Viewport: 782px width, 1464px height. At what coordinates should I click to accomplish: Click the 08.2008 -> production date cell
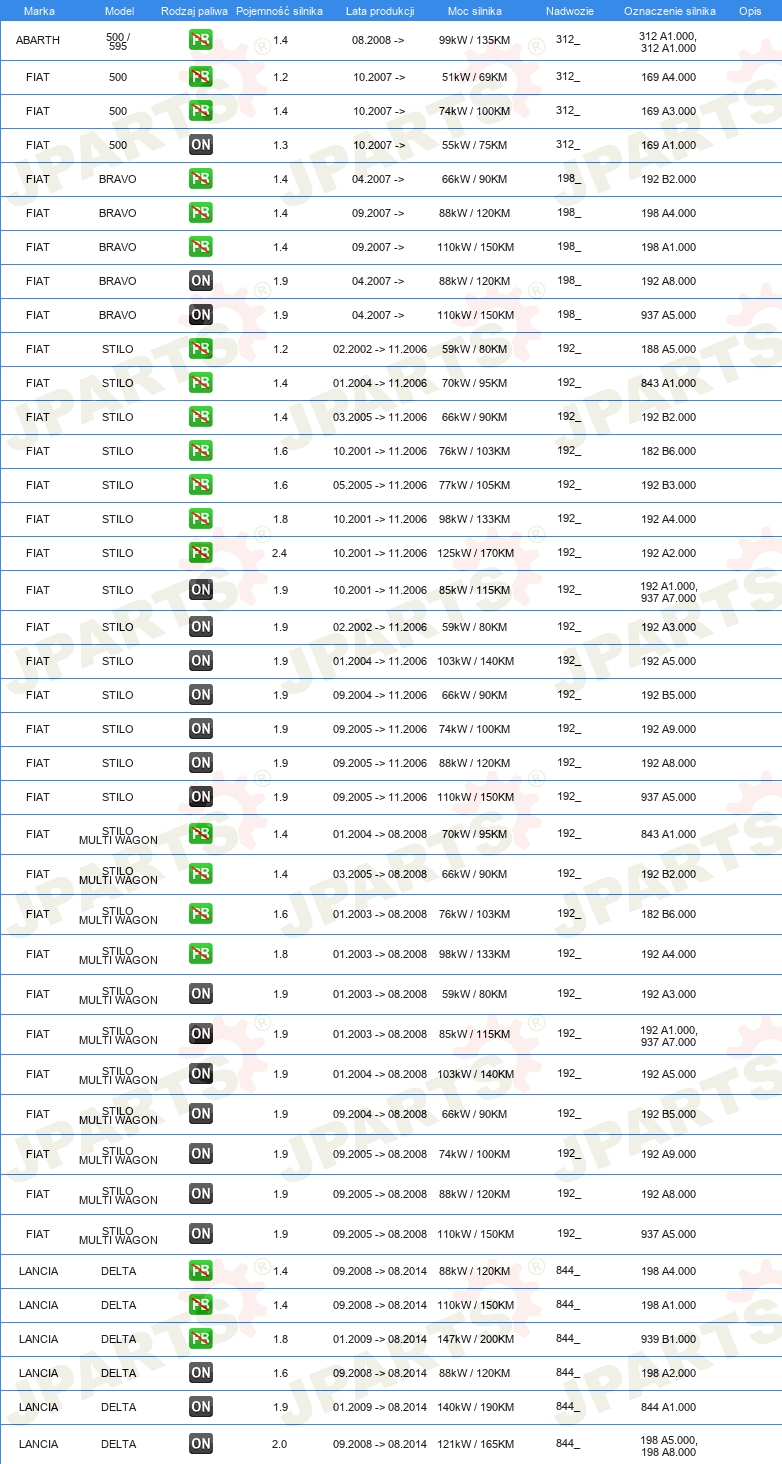379,41
